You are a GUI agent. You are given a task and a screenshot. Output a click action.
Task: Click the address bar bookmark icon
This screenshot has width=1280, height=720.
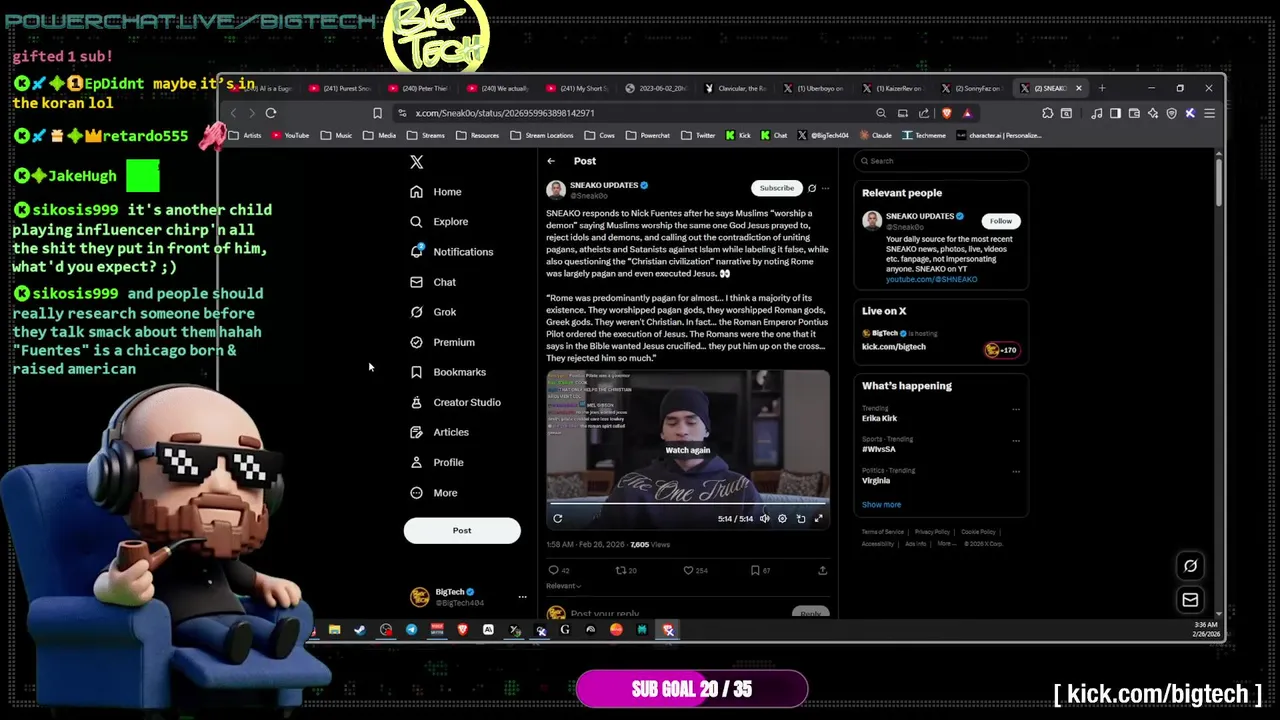pyautogui.click(x=377, y=113)
